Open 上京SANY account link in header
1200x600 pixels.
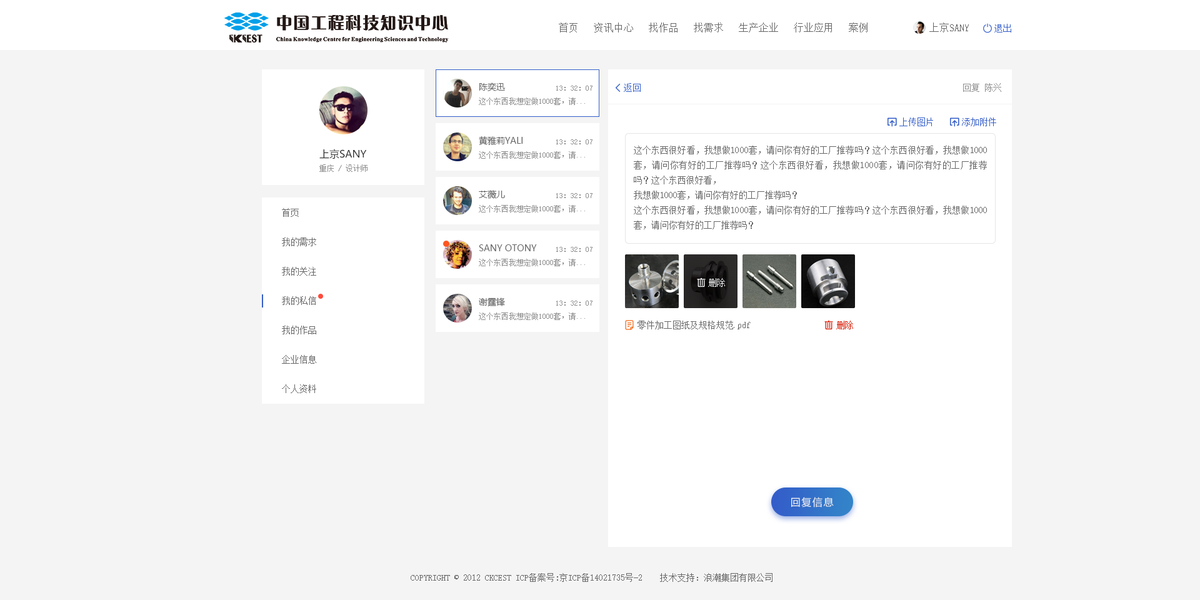pos(949,28)
